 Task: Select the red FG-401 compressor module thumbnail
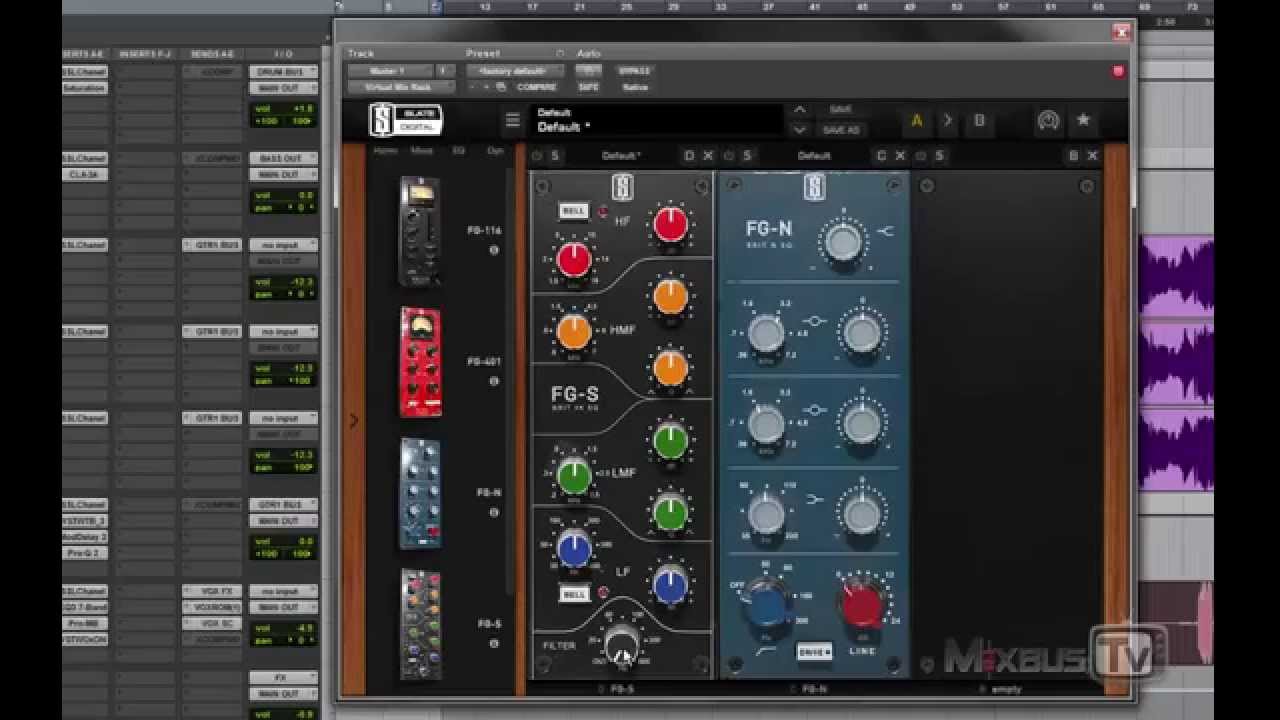(x=420, y=362)
